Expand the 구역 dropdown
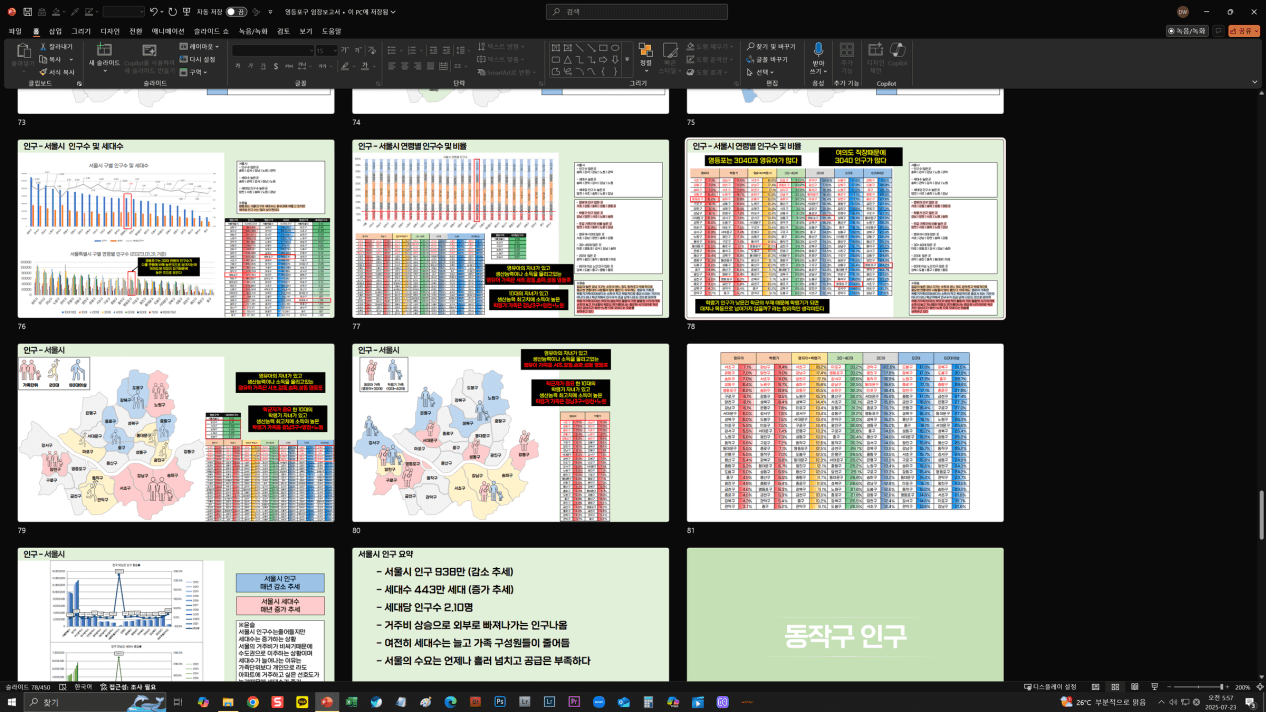This screenshot has height=712, width=1266. point(194,72)
